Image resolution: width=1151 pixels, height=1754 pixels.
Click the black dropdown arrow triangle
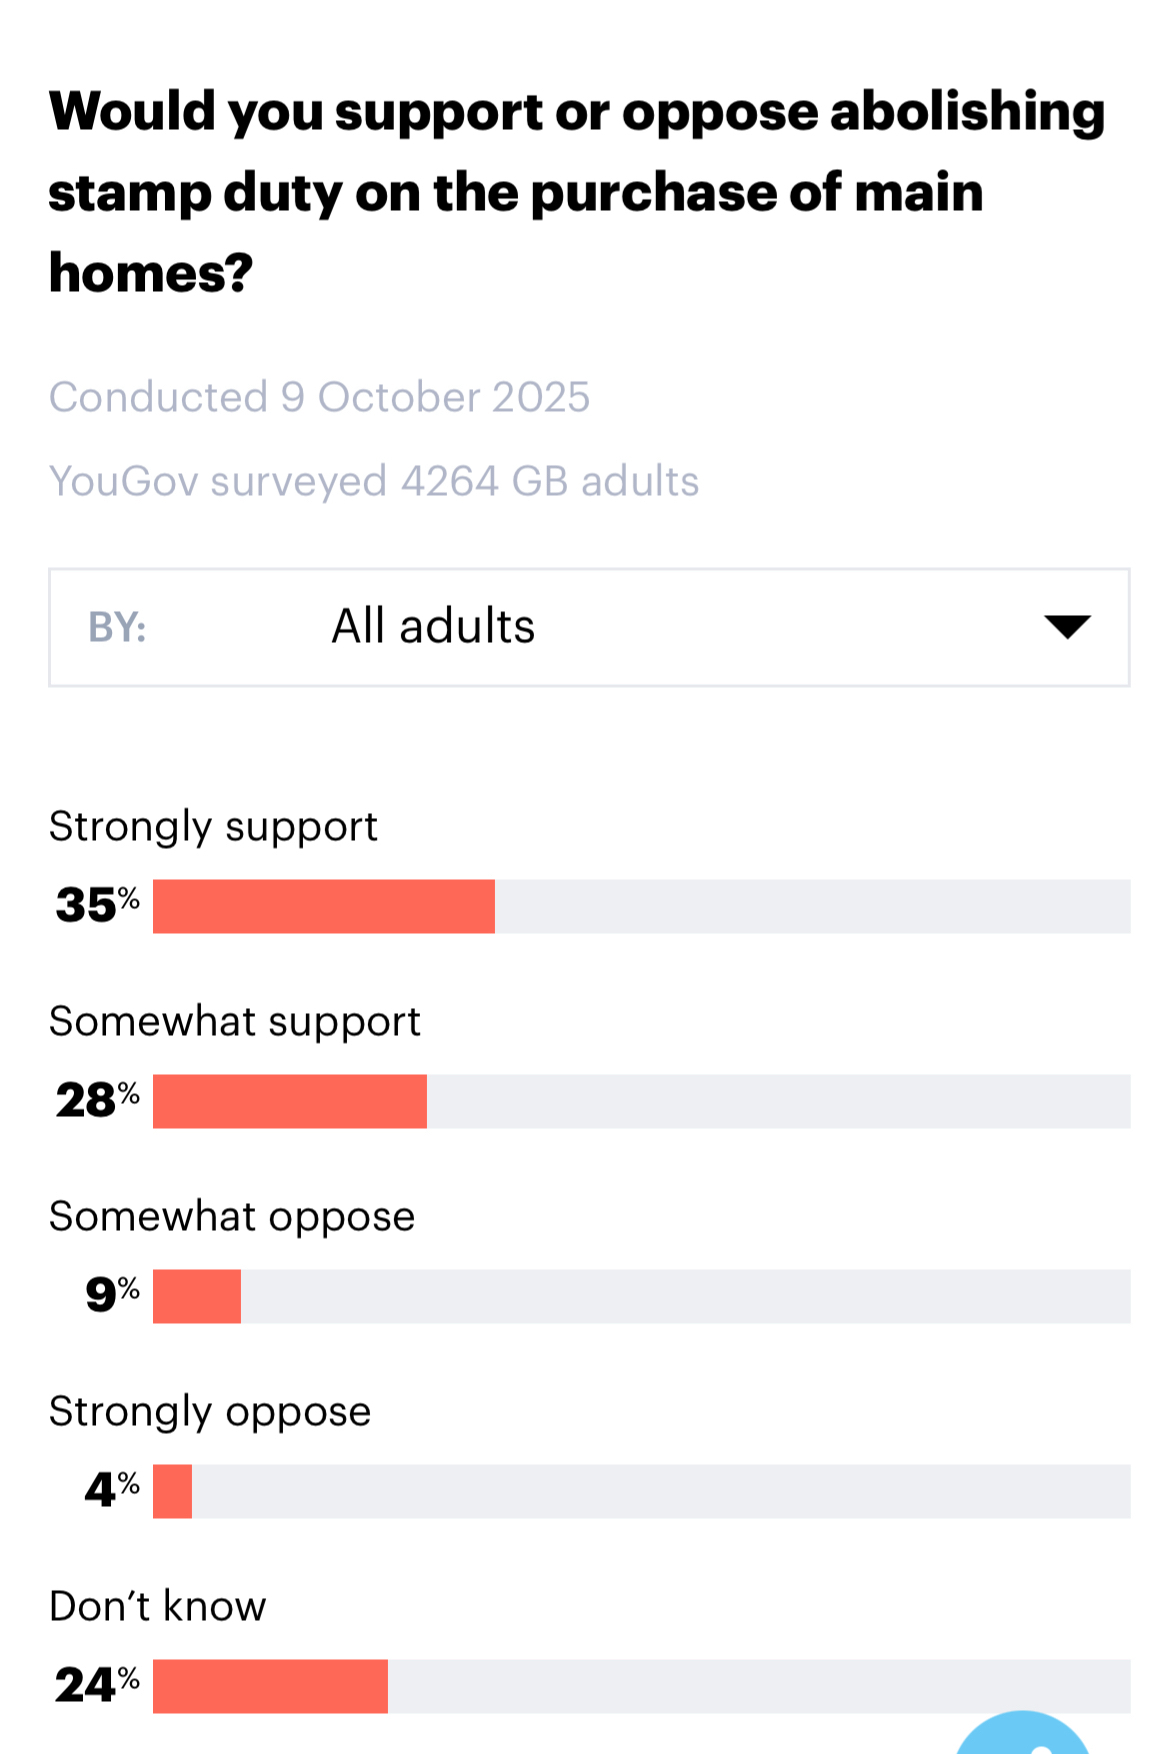coord(1066,627)
